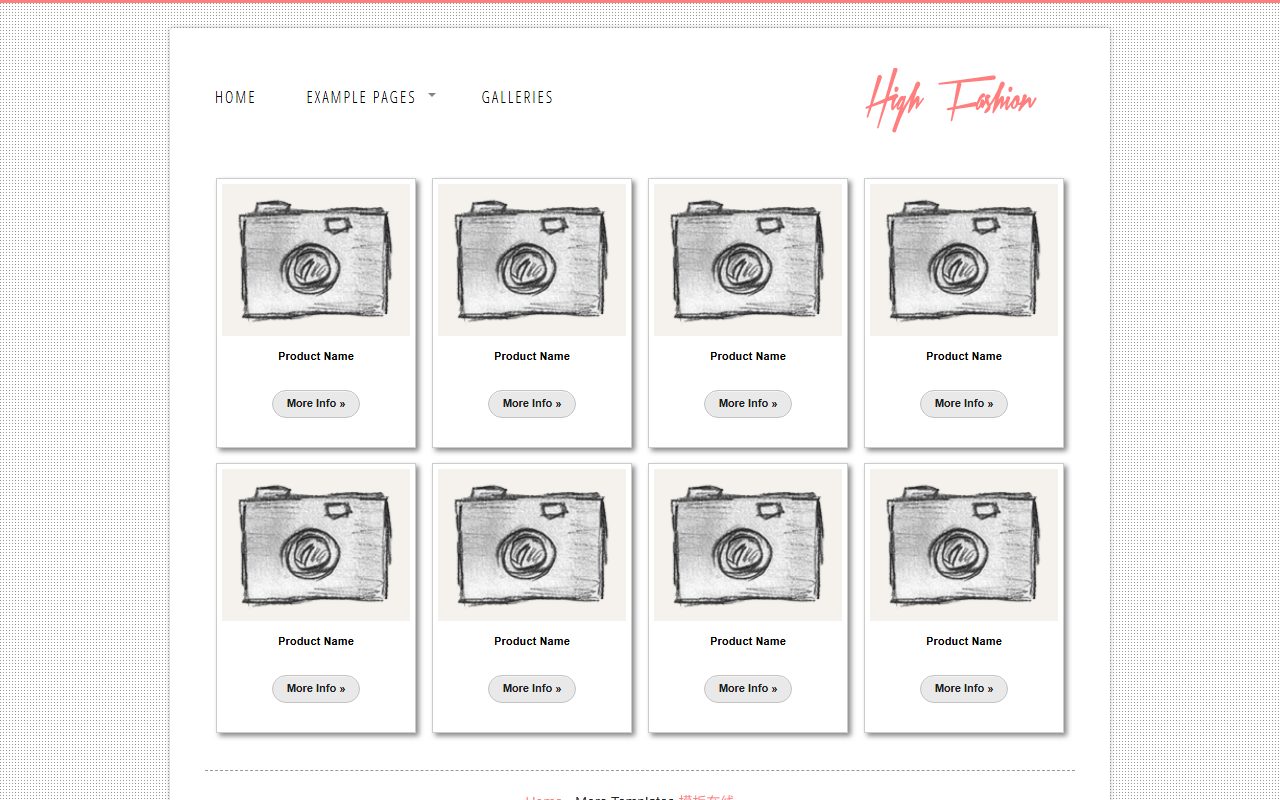This screenshot has height=800, width=1280.
Task: Open second camera thumbnail in top row
Action: point(532,260)
